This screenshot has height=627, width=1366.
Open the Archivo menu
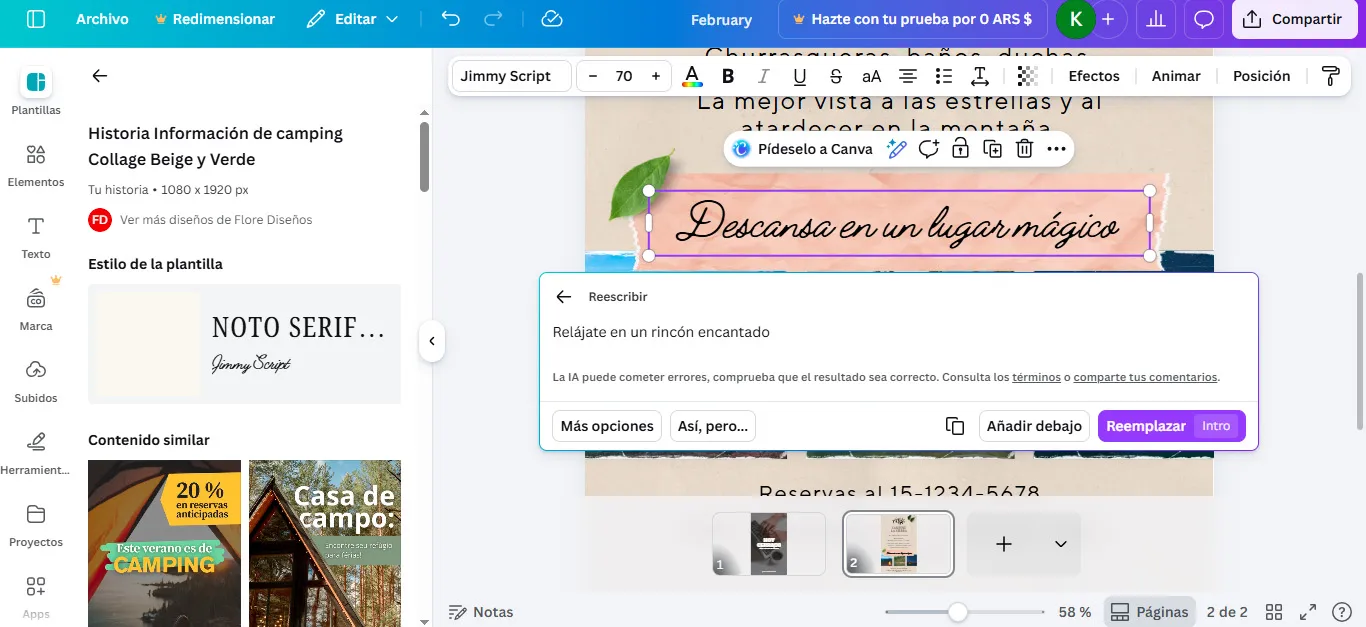pyautogui.click(x=103, y=18)
